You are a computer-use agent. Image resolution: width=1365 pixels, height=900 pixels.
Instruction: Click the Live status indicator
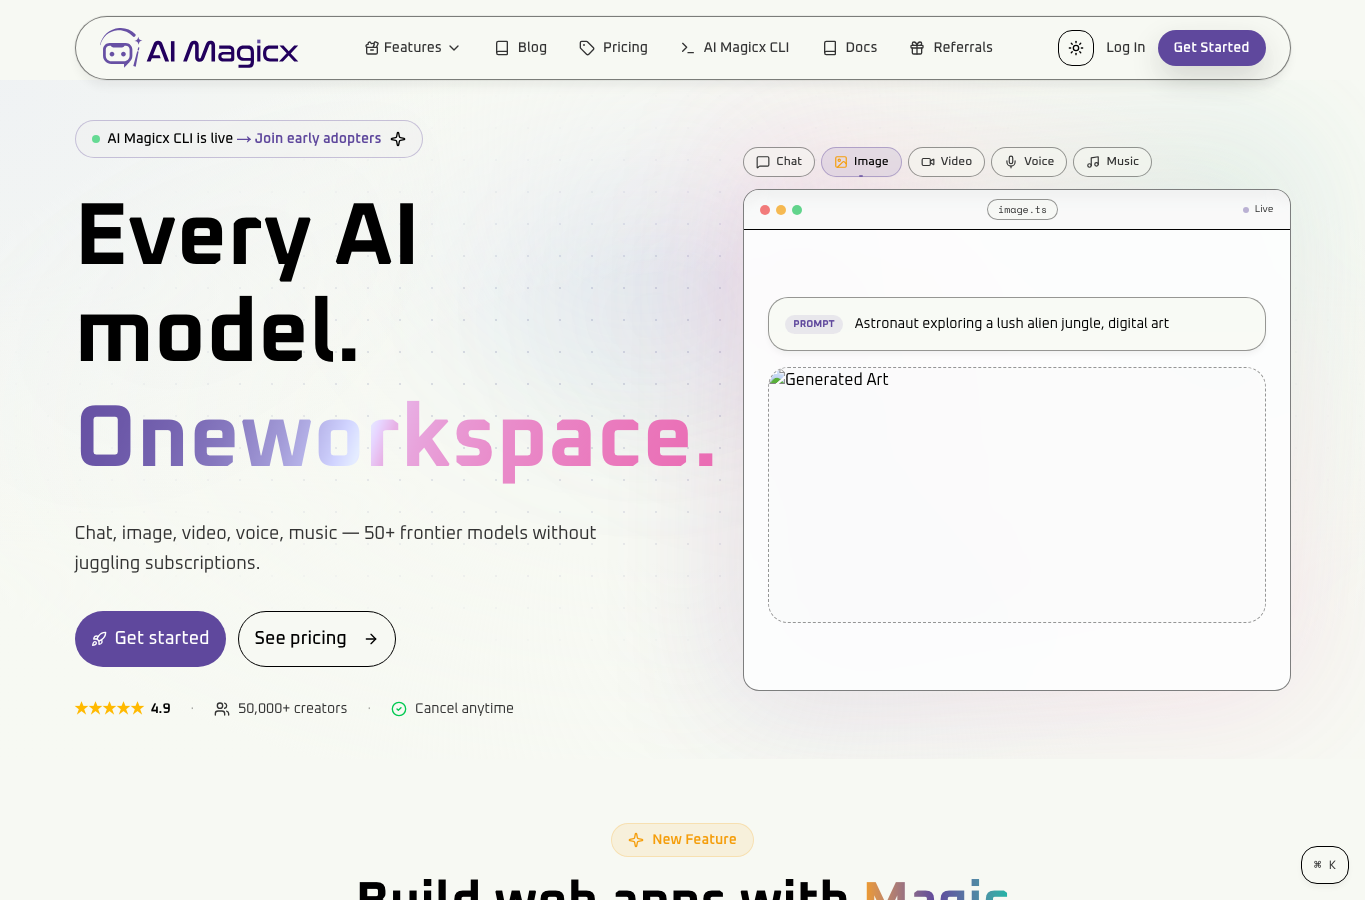point(1258,210)
